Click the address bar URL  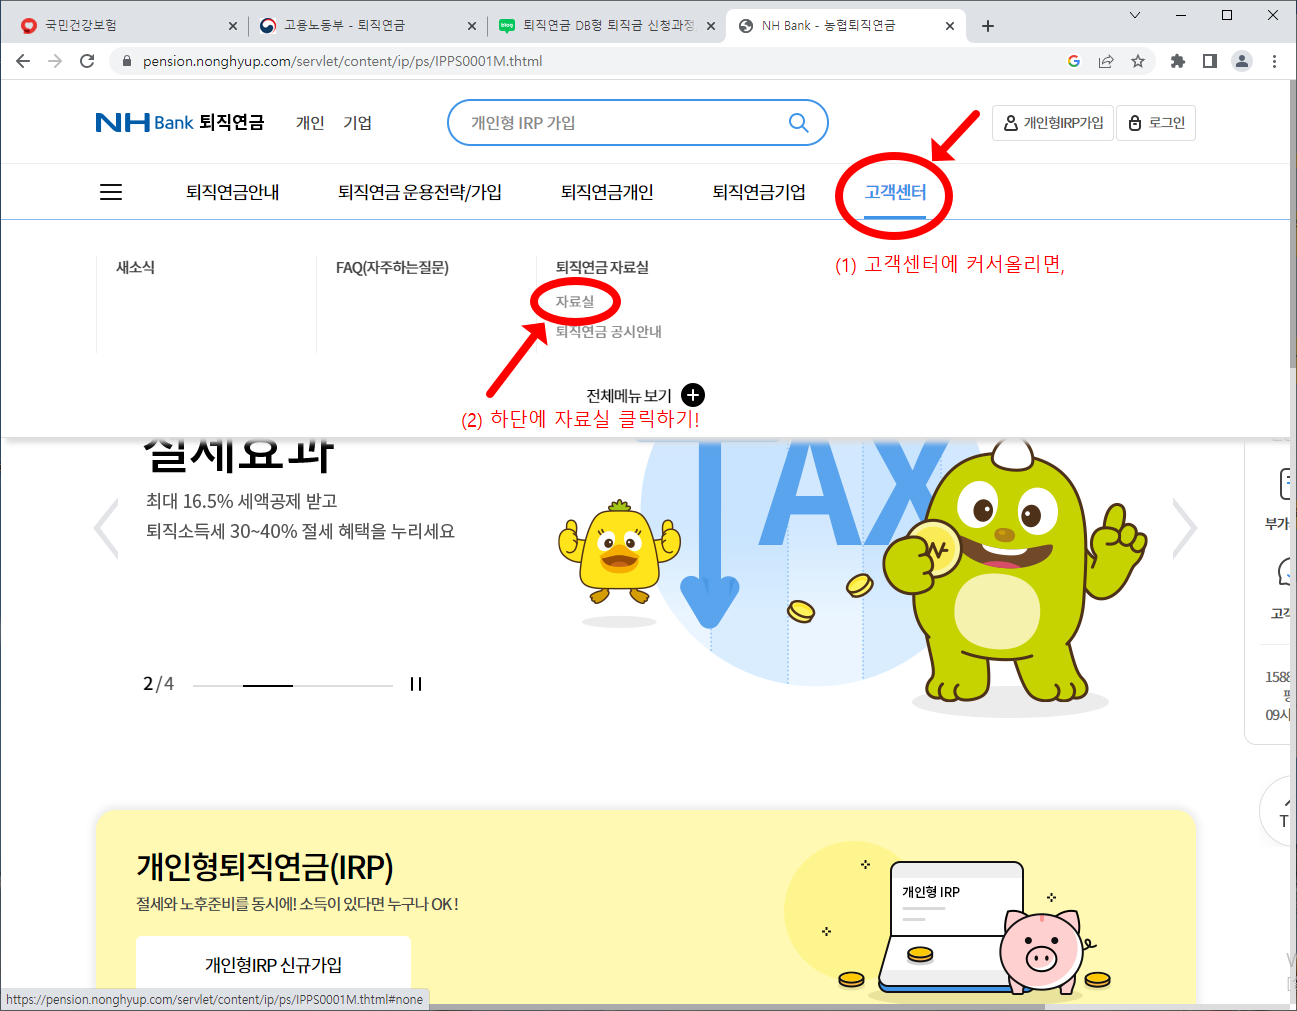(x=342, y=61)
